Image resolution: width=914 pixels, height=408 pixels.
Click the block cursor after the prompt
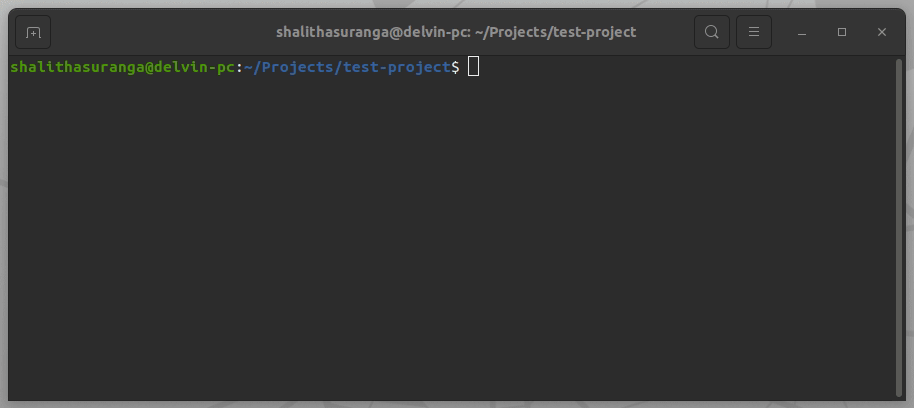[x=474, y=68]
